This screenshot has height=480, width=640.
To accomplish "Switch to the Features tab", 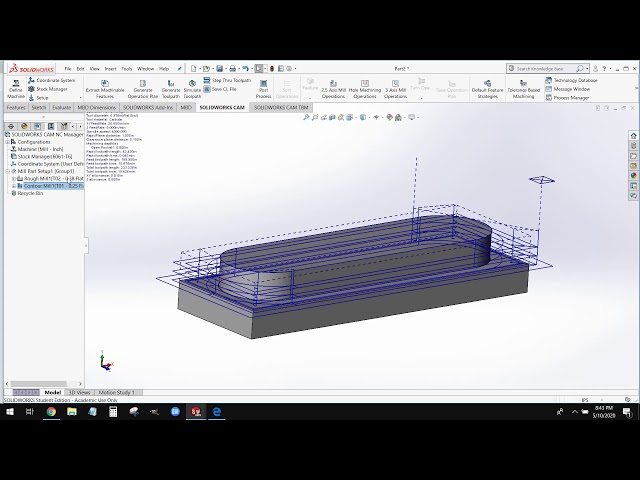I will (x=16, y=107).
